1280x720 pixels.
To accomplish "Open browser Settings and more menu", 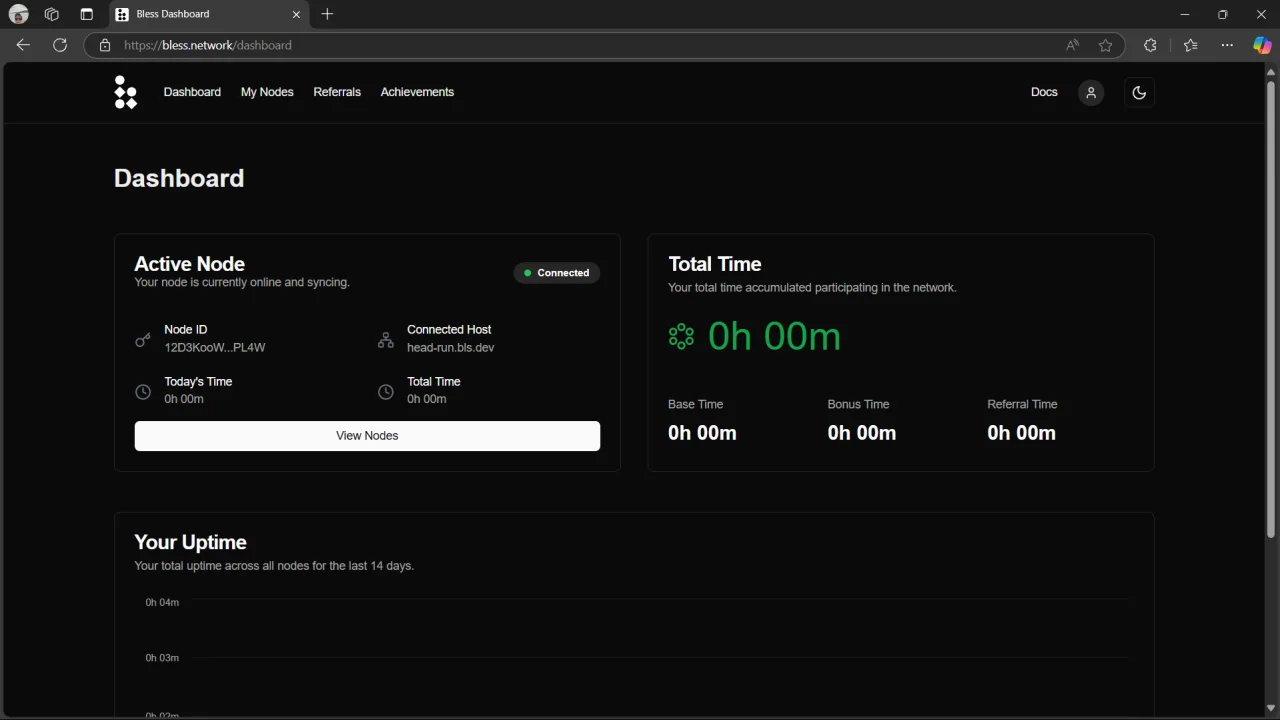I will pyautogui.click(x=1227, y=45).
